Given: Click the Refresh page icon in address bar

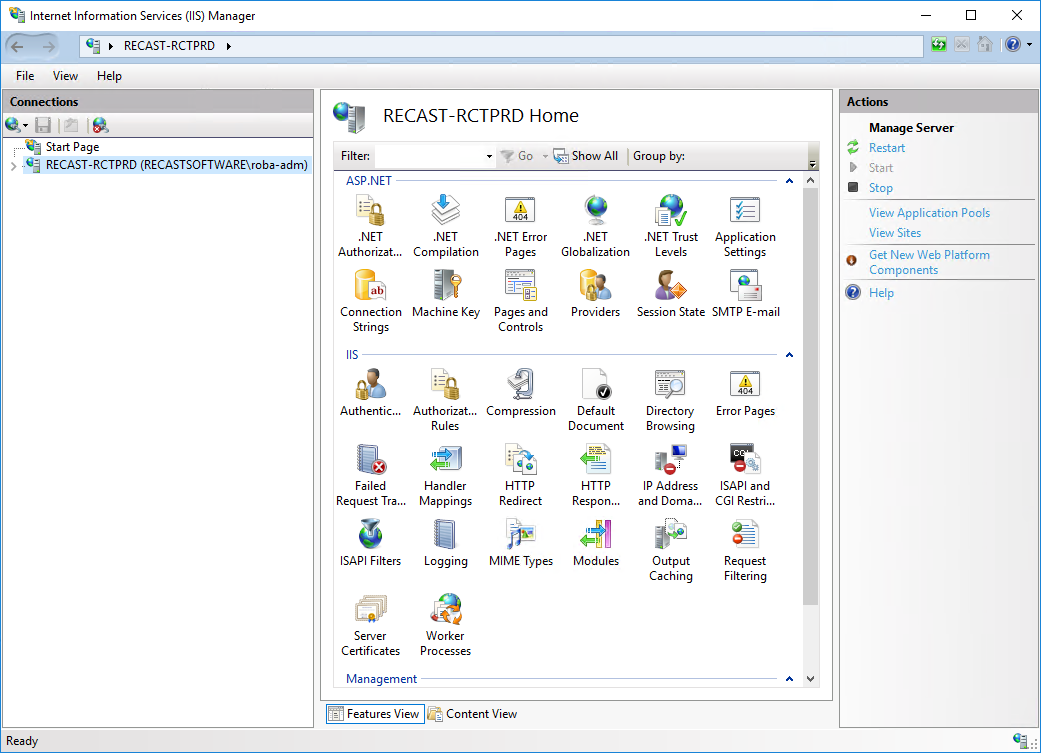Looking at the screenshot, I should pos(939,44).
